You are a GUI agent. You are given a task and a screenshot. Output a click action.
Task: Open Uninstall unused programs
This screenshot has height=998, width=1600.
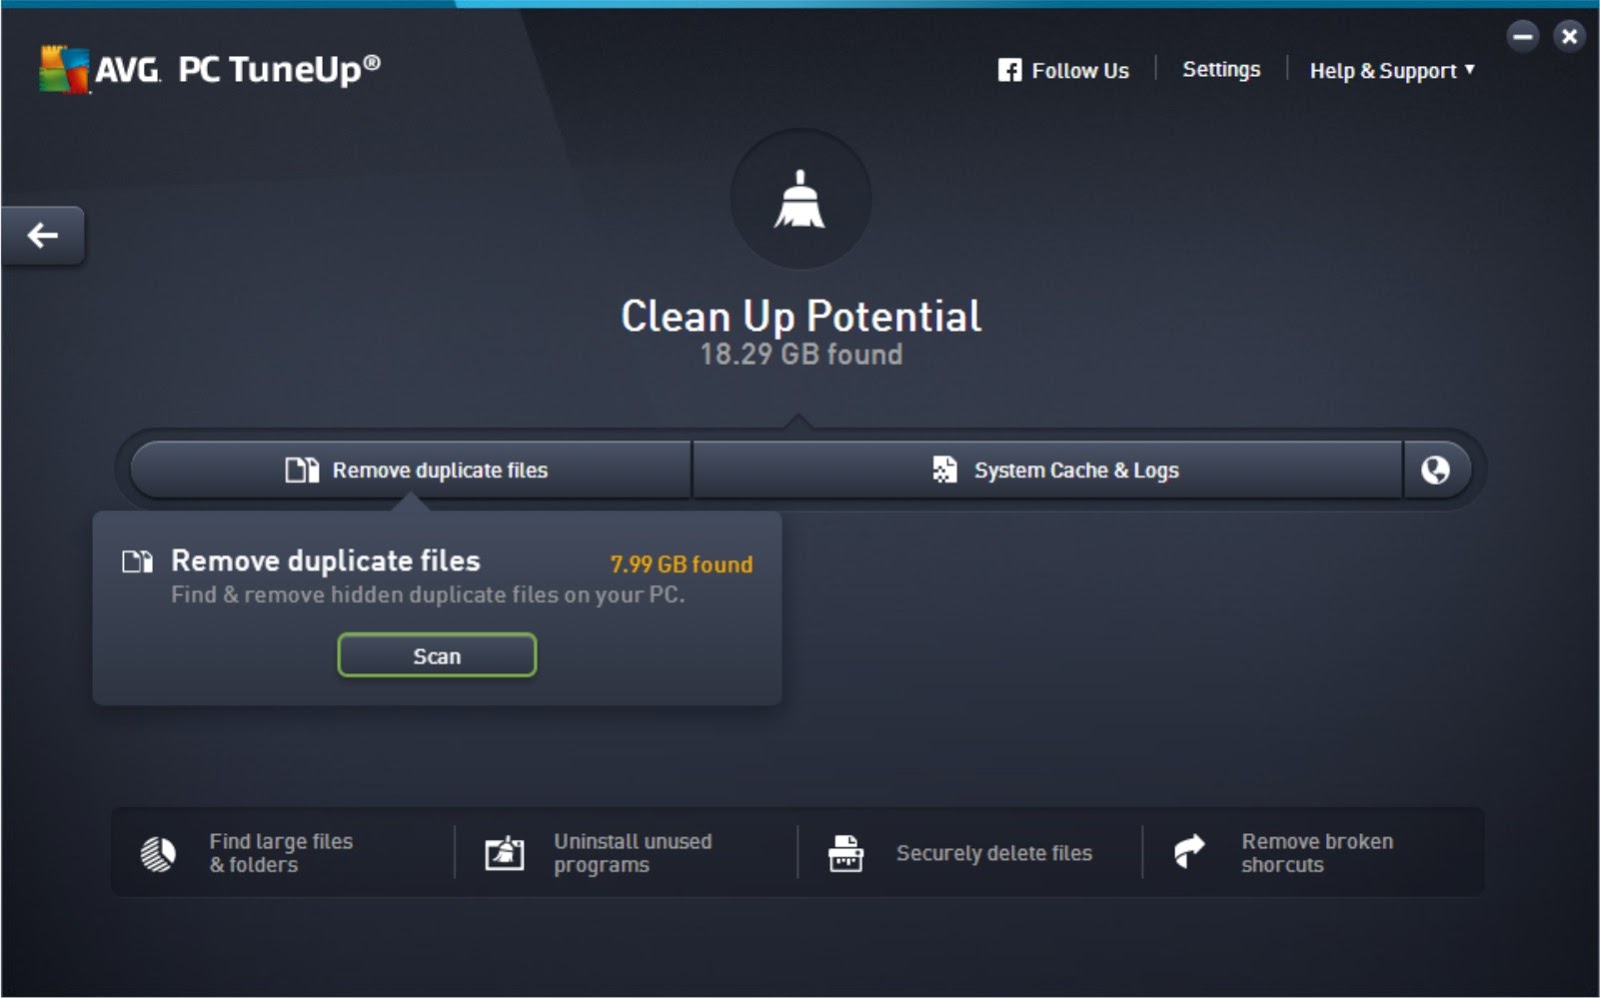point(626,853)
